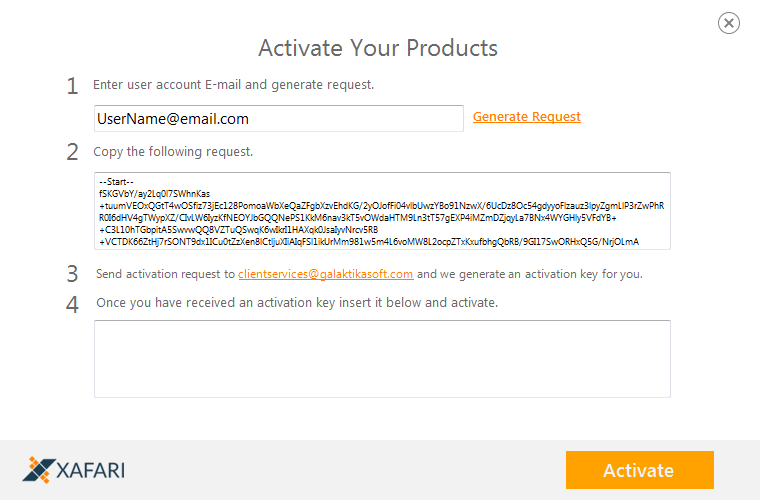Click the request line starting with +tuumVEOx
Screen dimensions: 760x500
pos(381,206)
